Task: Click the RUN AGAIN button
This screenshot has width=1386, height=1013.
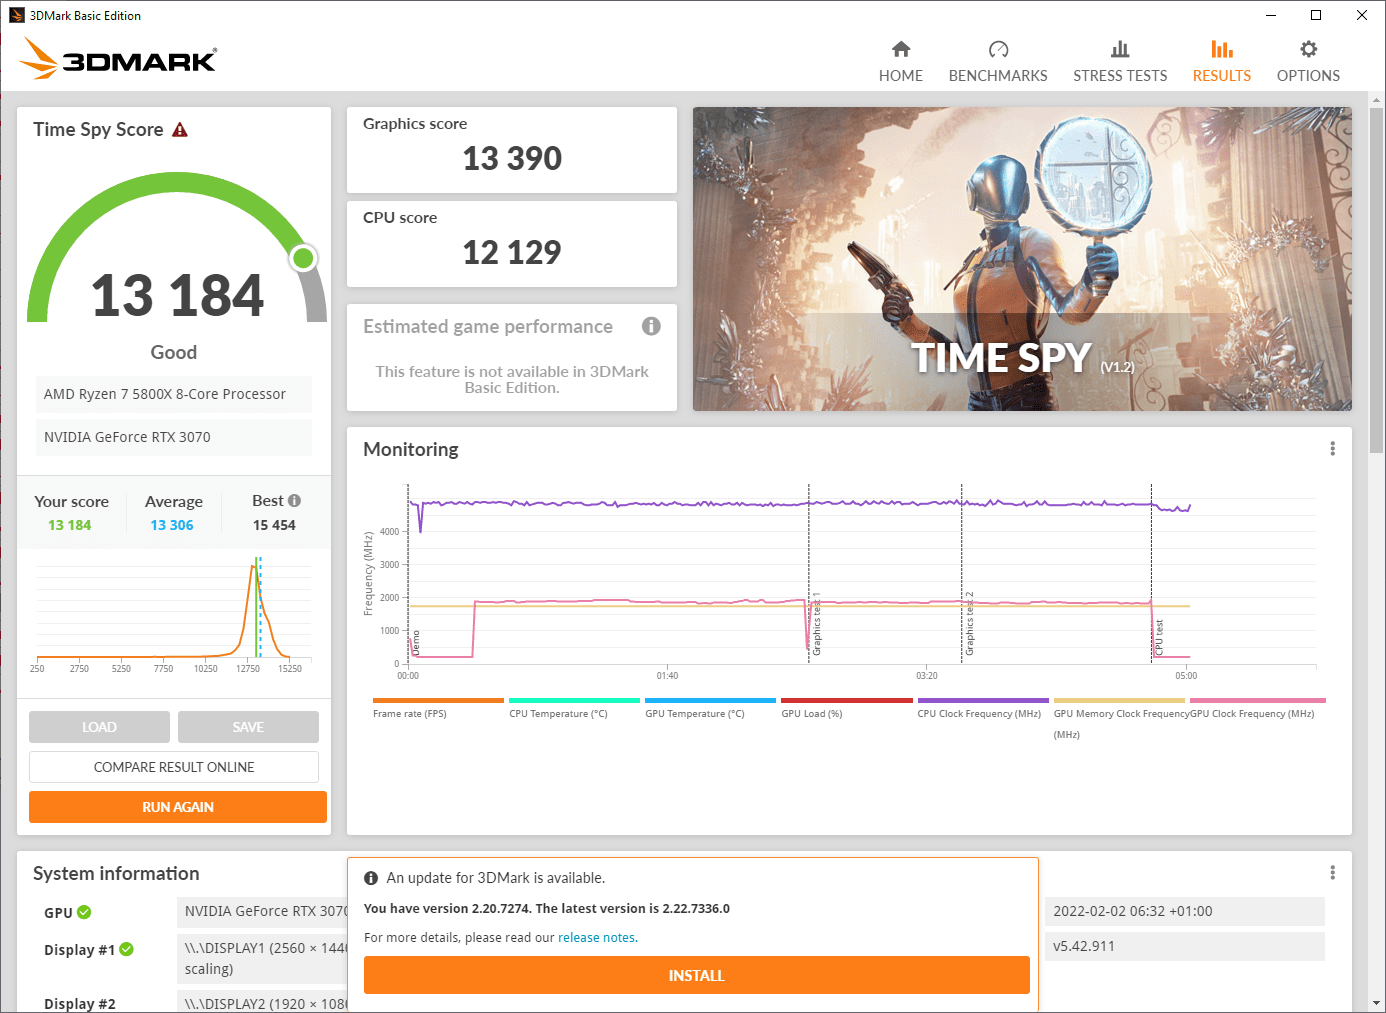Action: pos(178,807)
